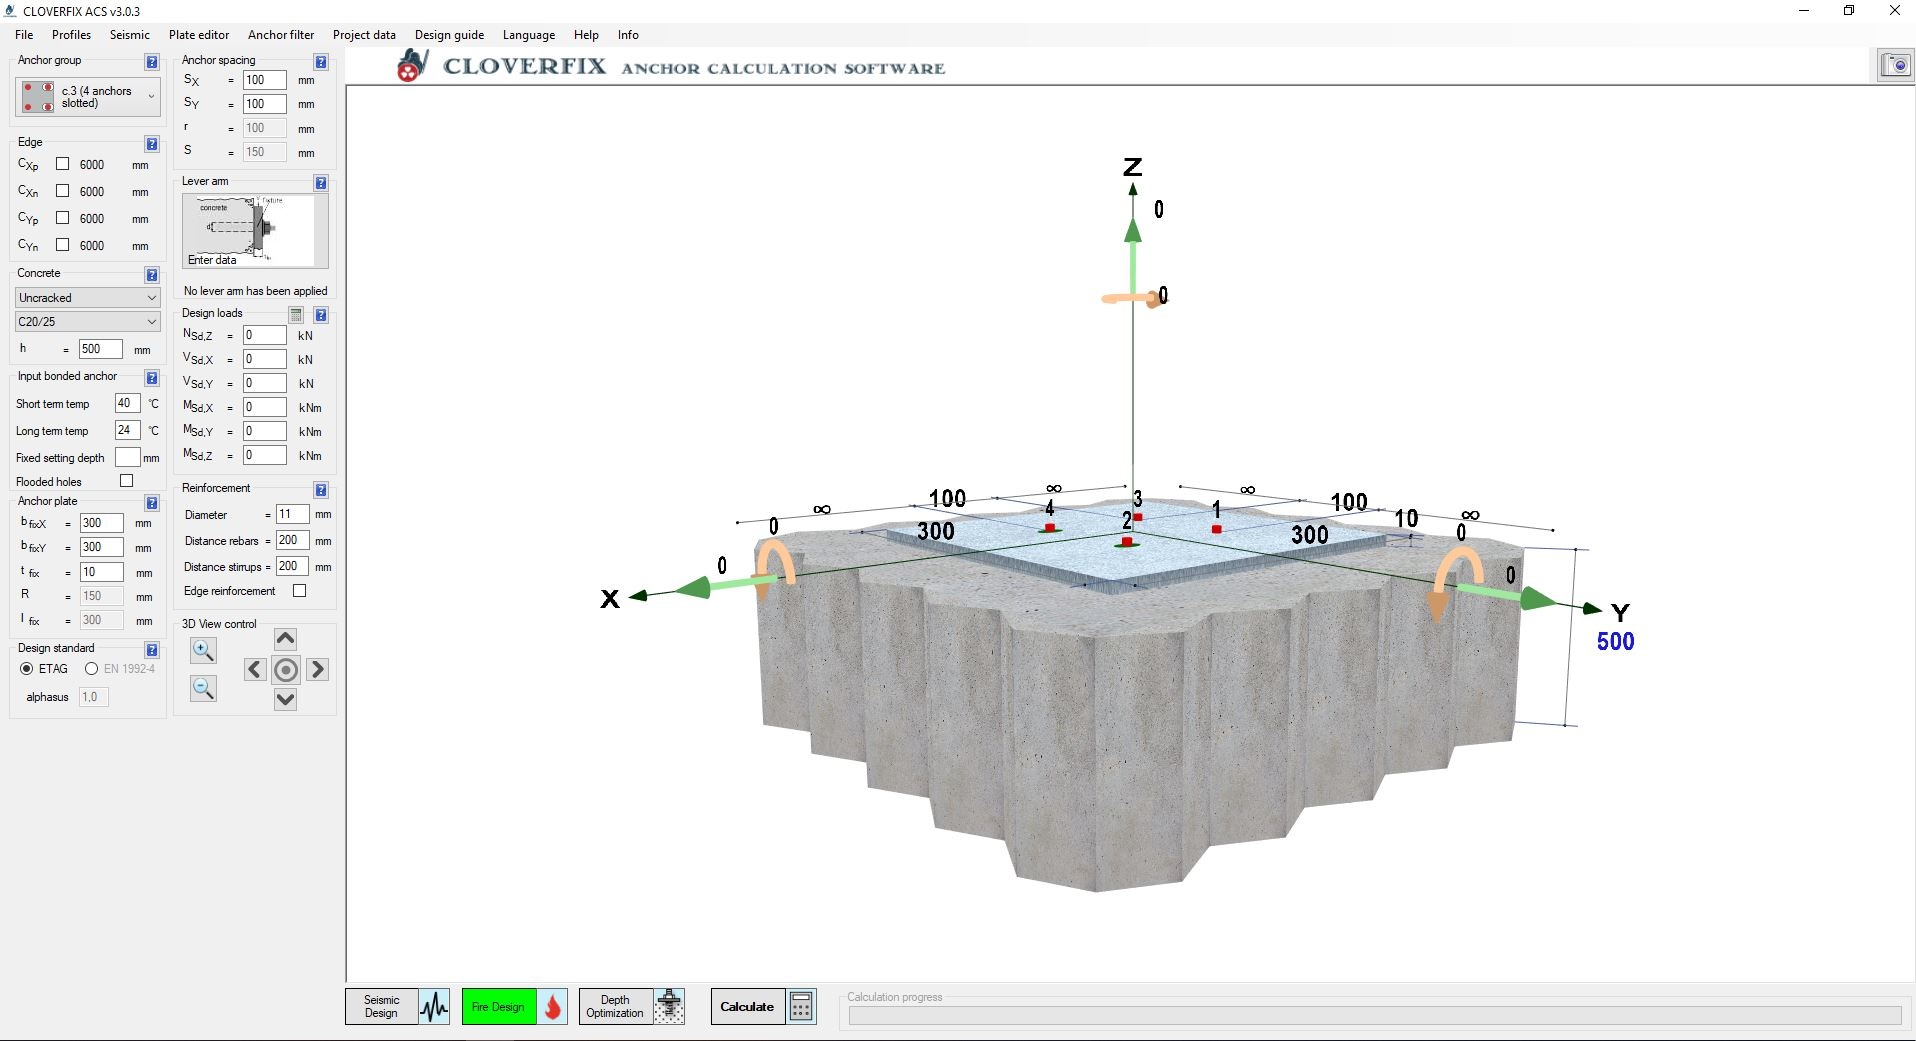This screenshot has width=1916, height=1041.
Task: Rotate 3D view upward
Action: 285,639
